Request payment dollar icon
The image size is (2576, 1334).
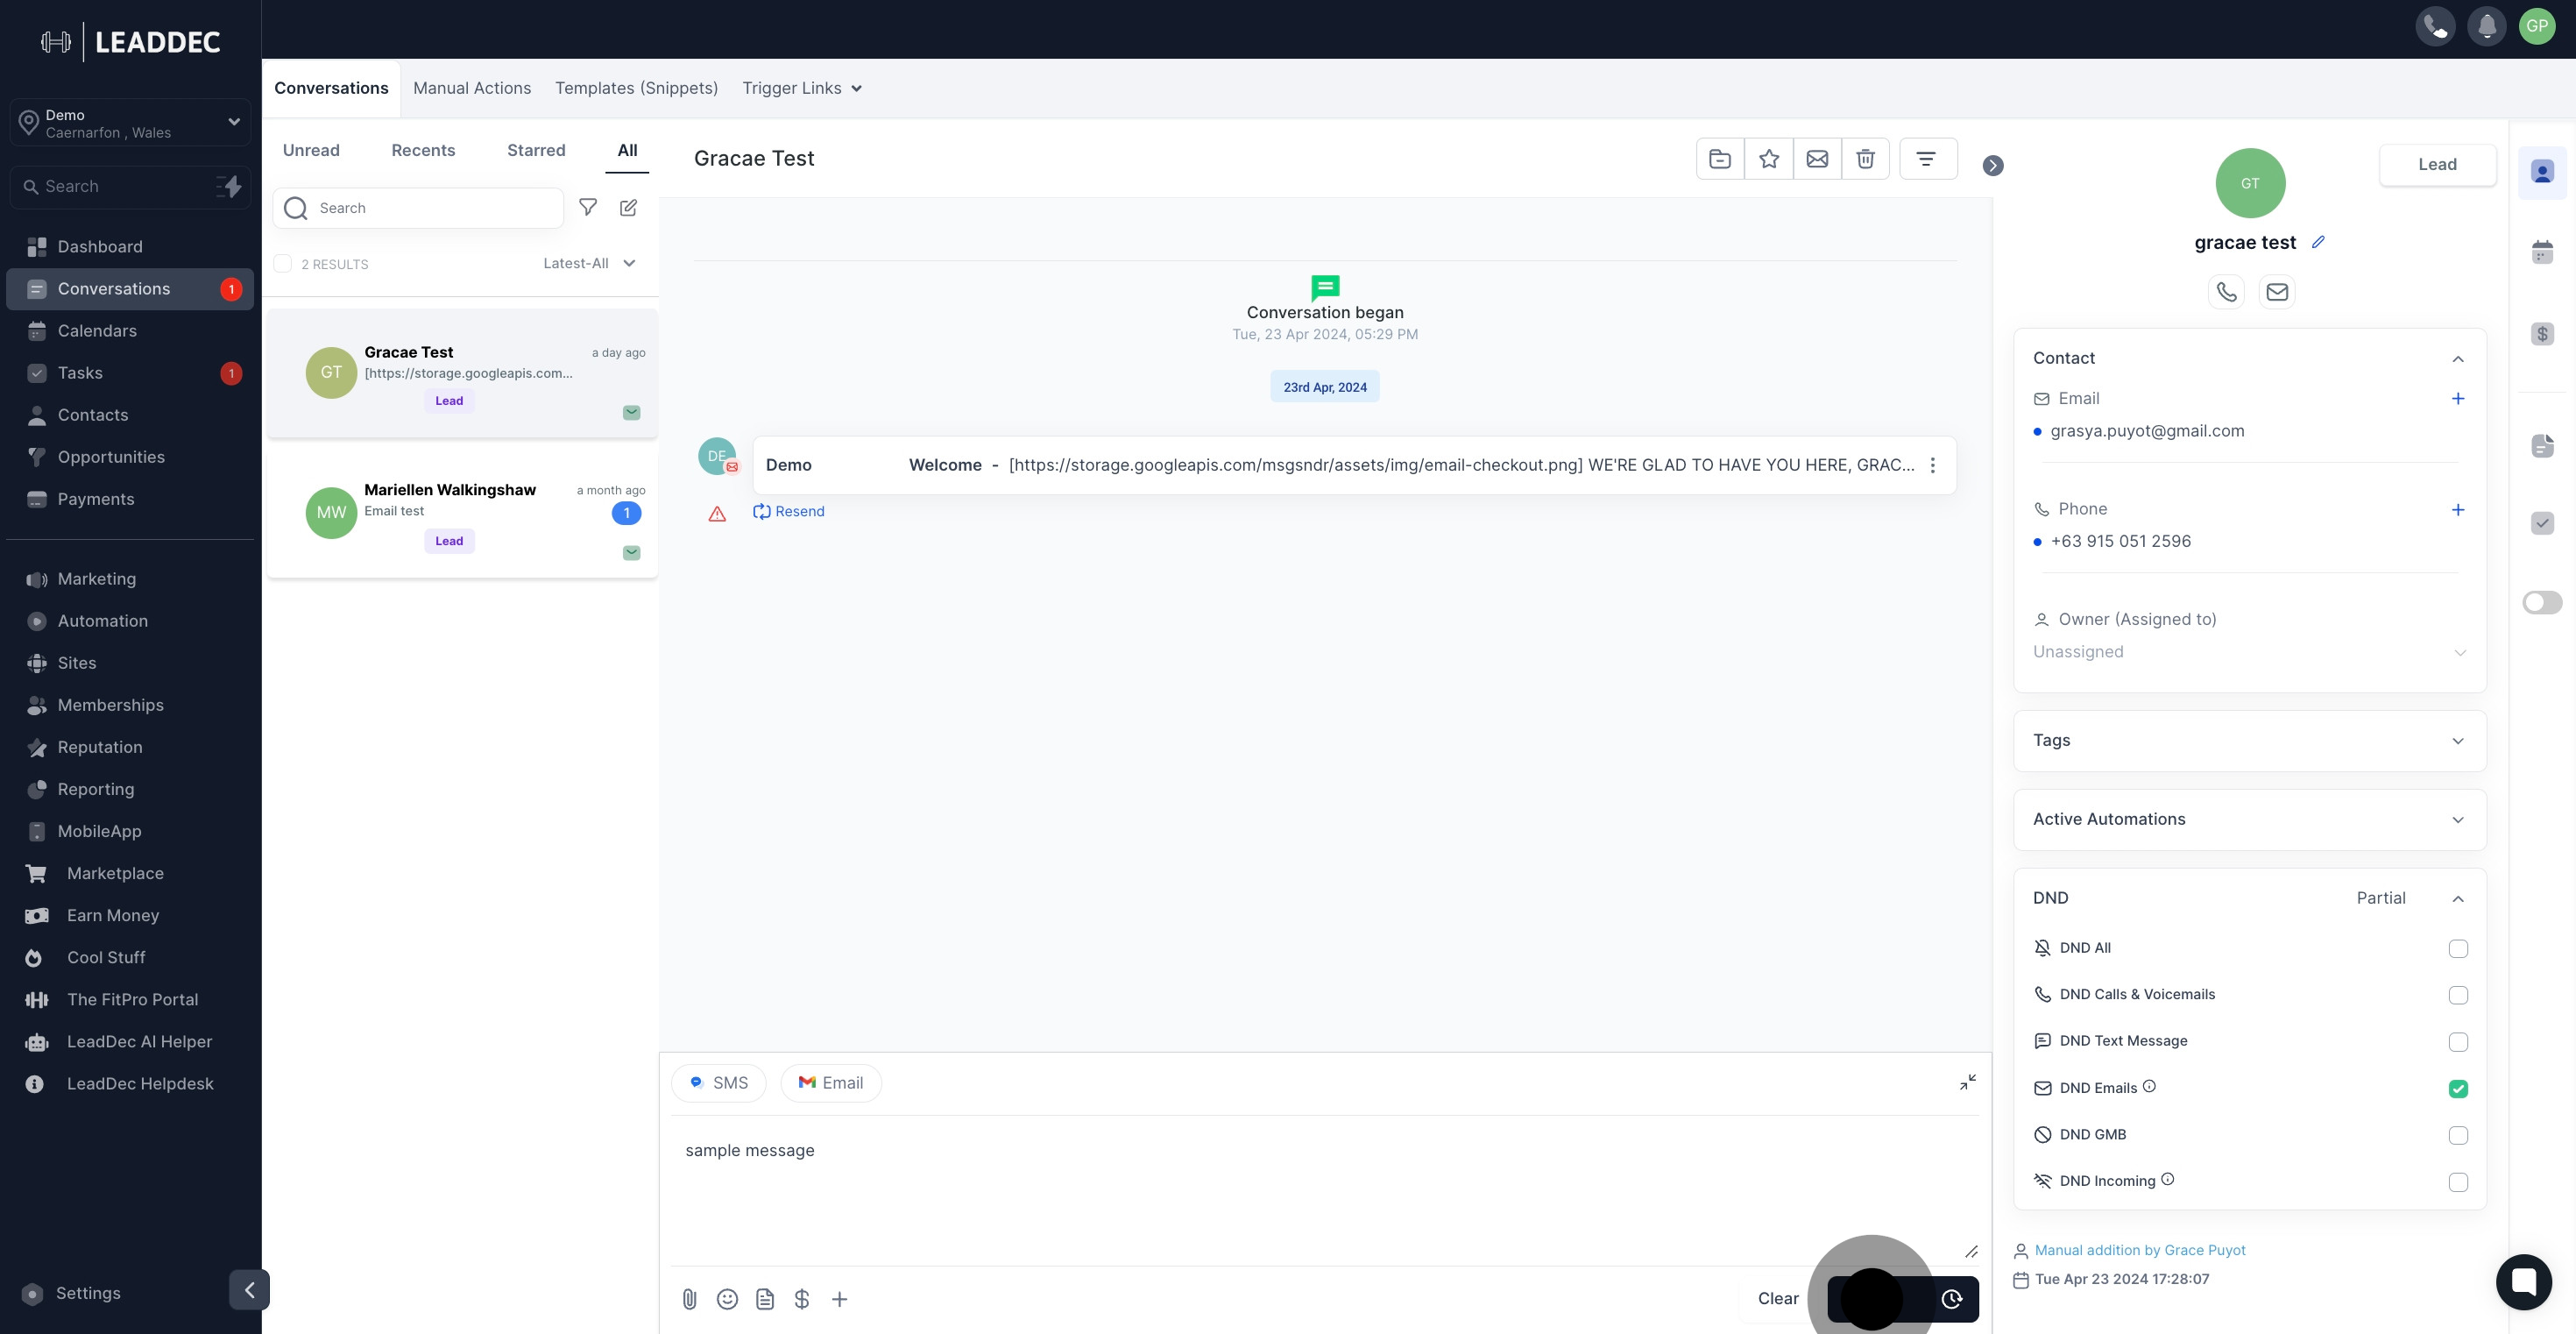[x=802, y=1299]
